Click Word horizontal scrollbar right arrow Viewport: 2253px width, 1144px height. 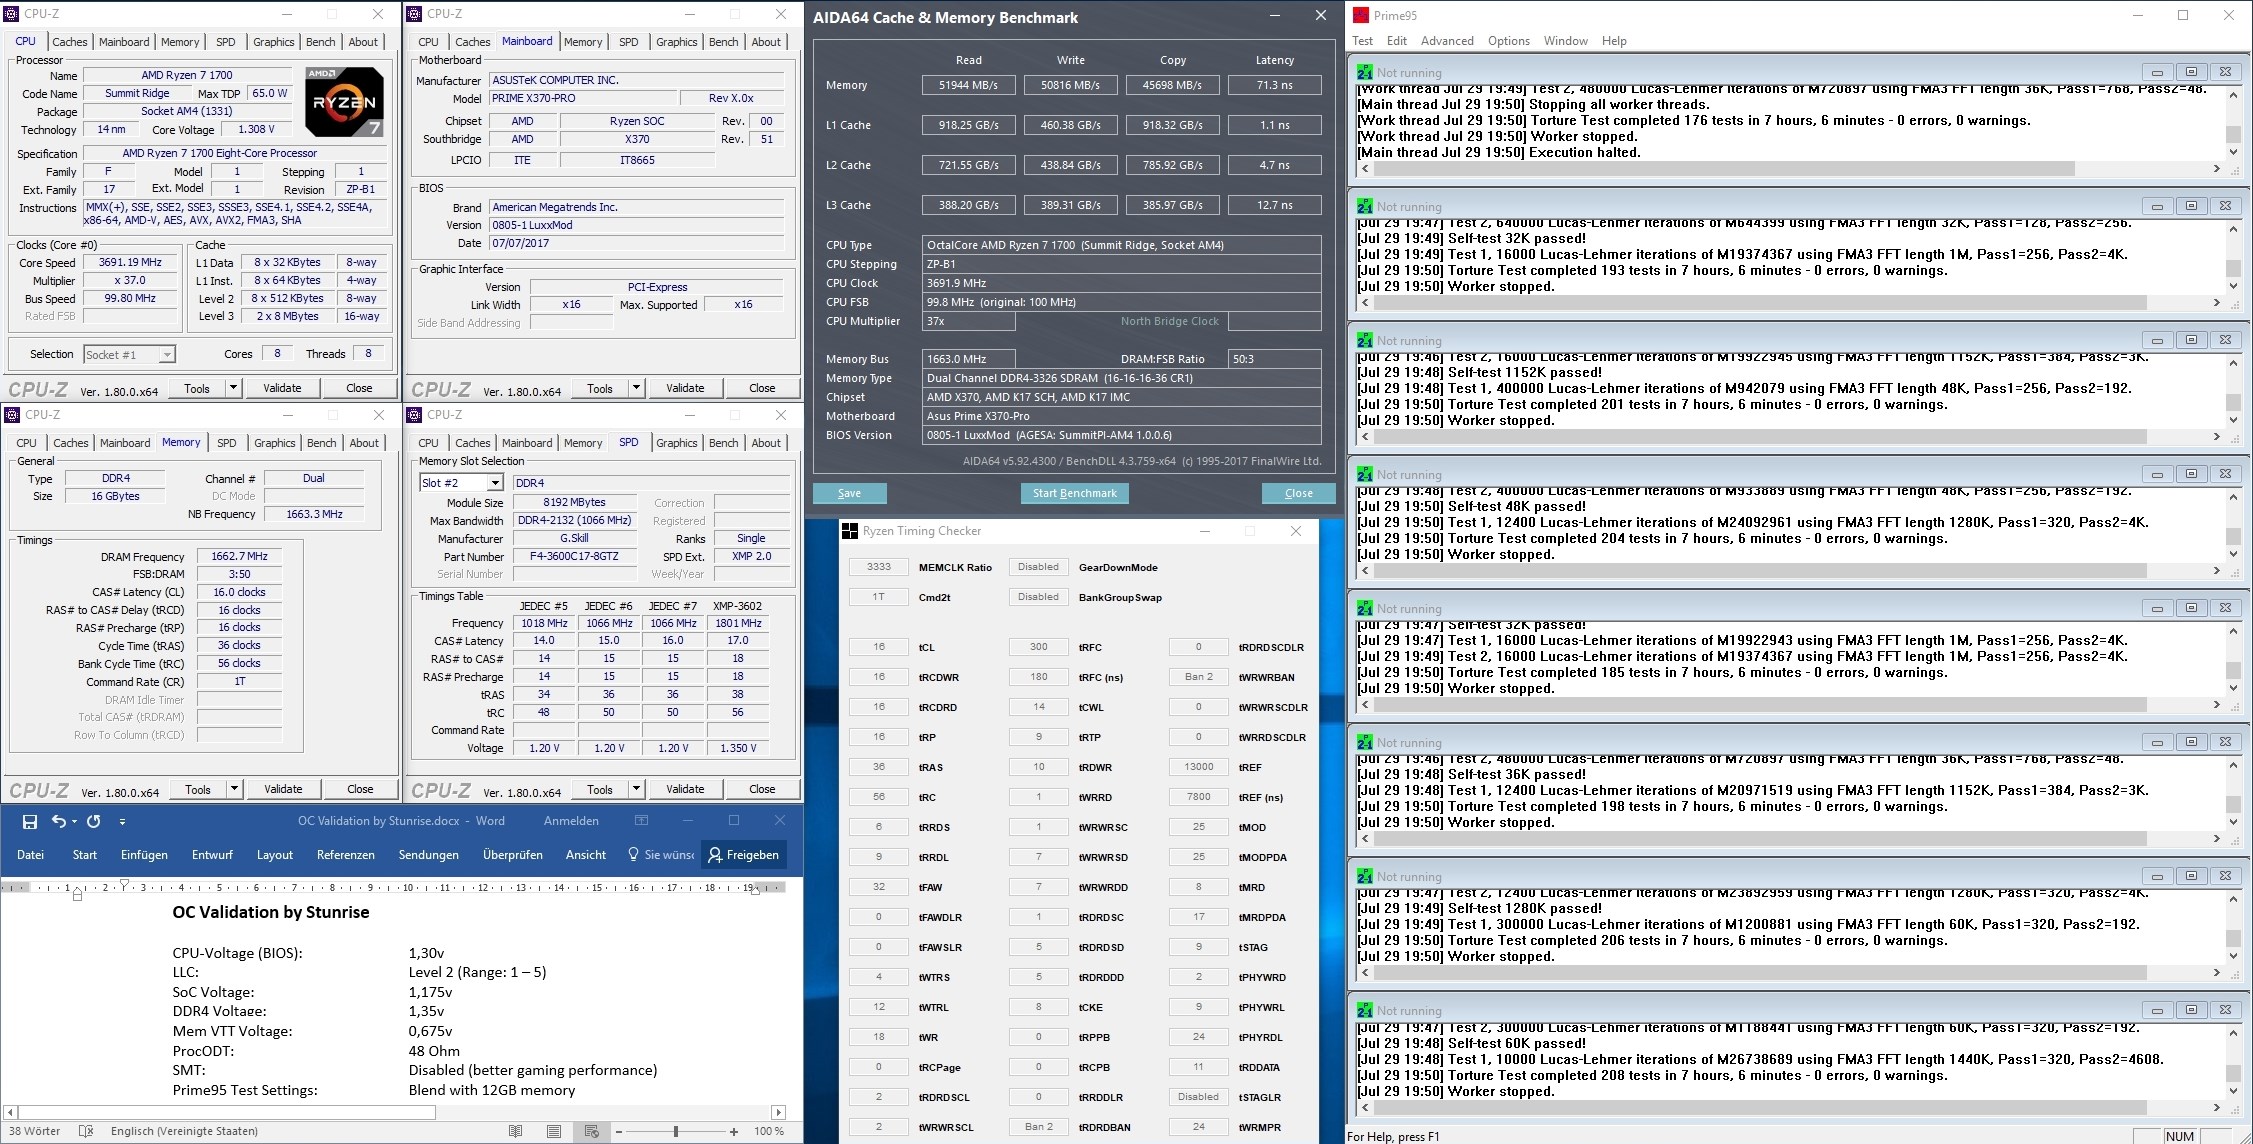click(x=778, y=1112)
